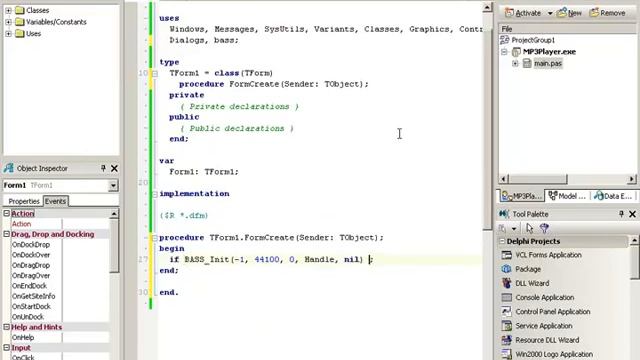This screenshot has height=360, width=640.
Task: Select the Console Application item
Action: (544, 298)
